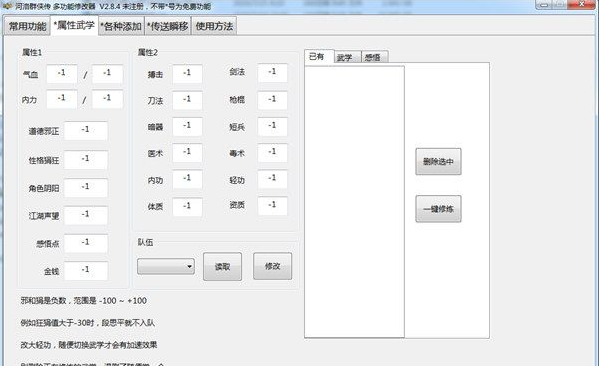Focus the 内功 skill field
This screenshot has width=599, height=366.
[x=187, y=179]
